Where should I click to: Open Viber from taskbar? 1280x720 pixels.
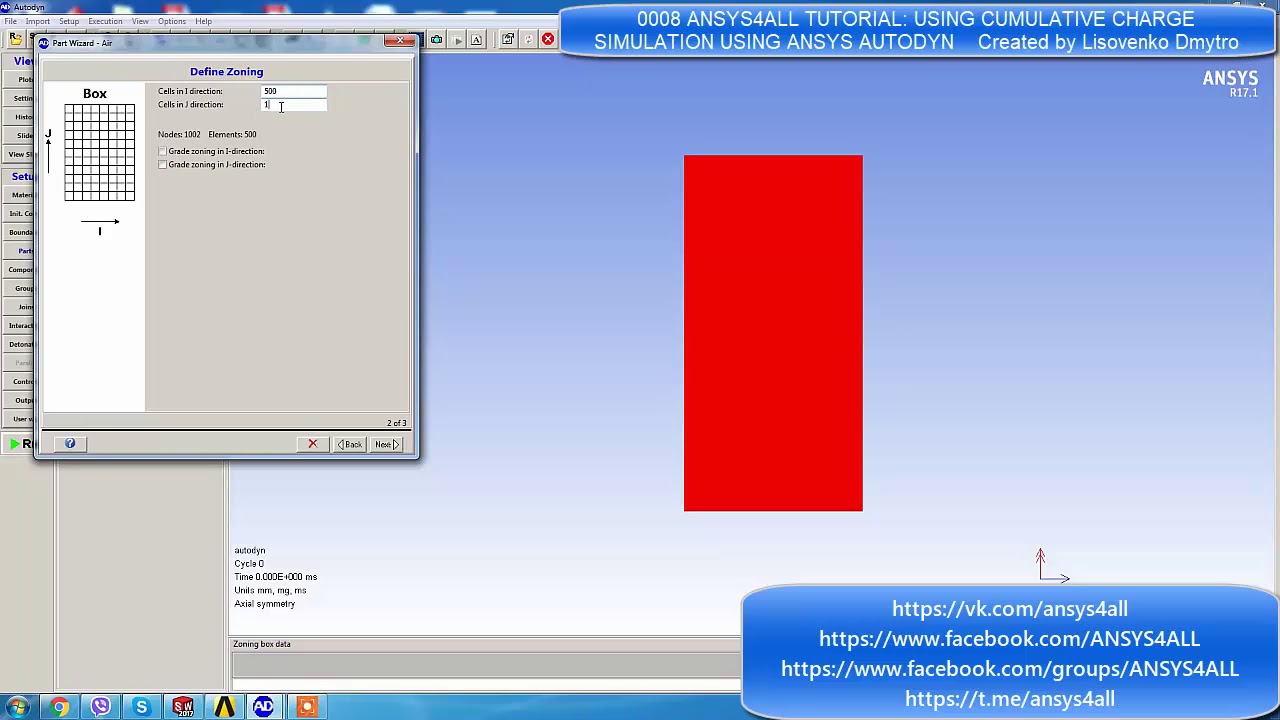(101, 707)
